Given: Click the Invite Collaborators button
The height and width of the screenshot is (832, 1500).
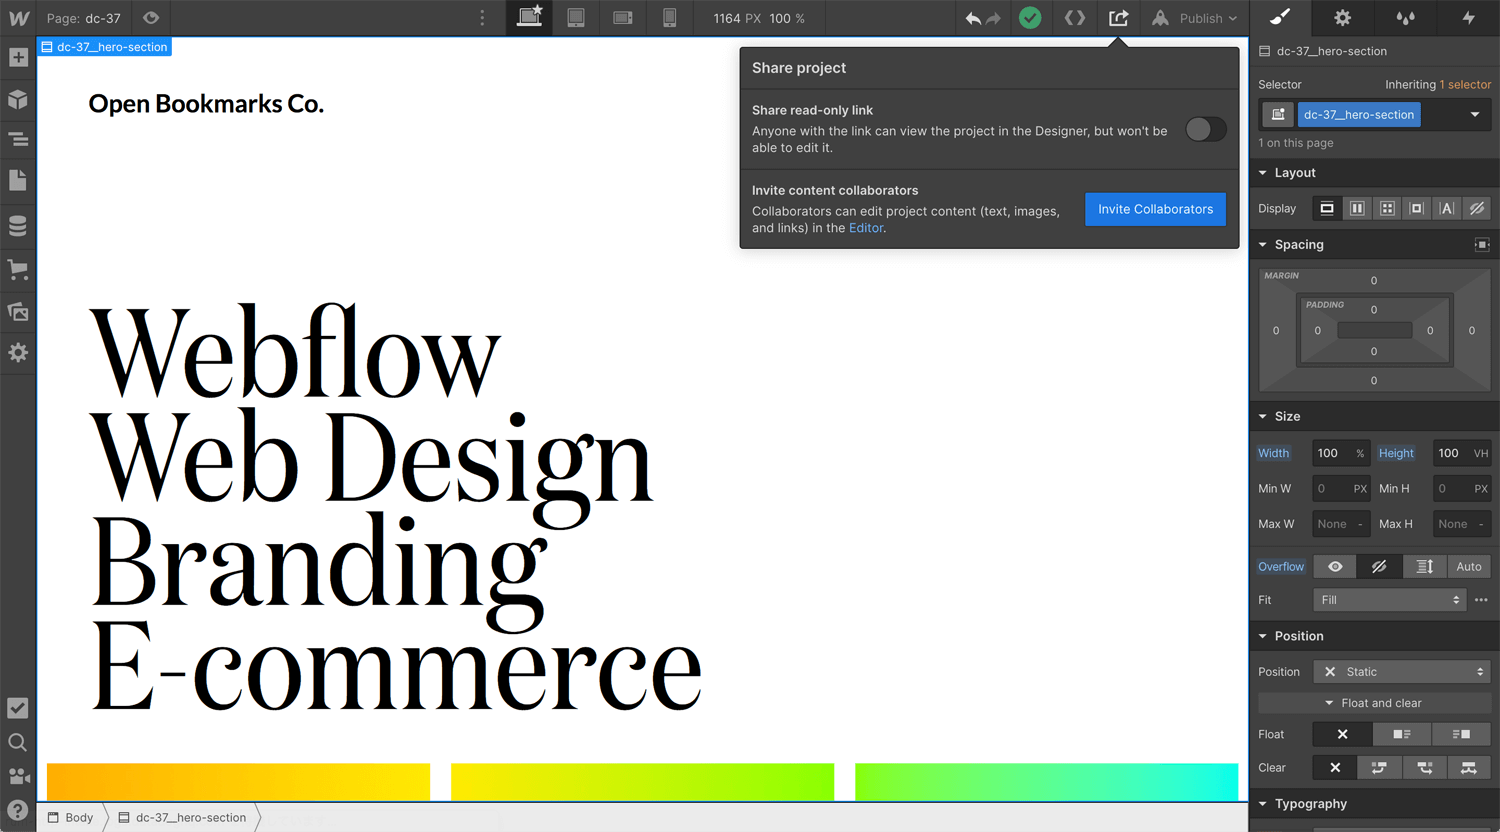Looking at the screenshot, I should pyautogui.click(x=1155, y=209).
